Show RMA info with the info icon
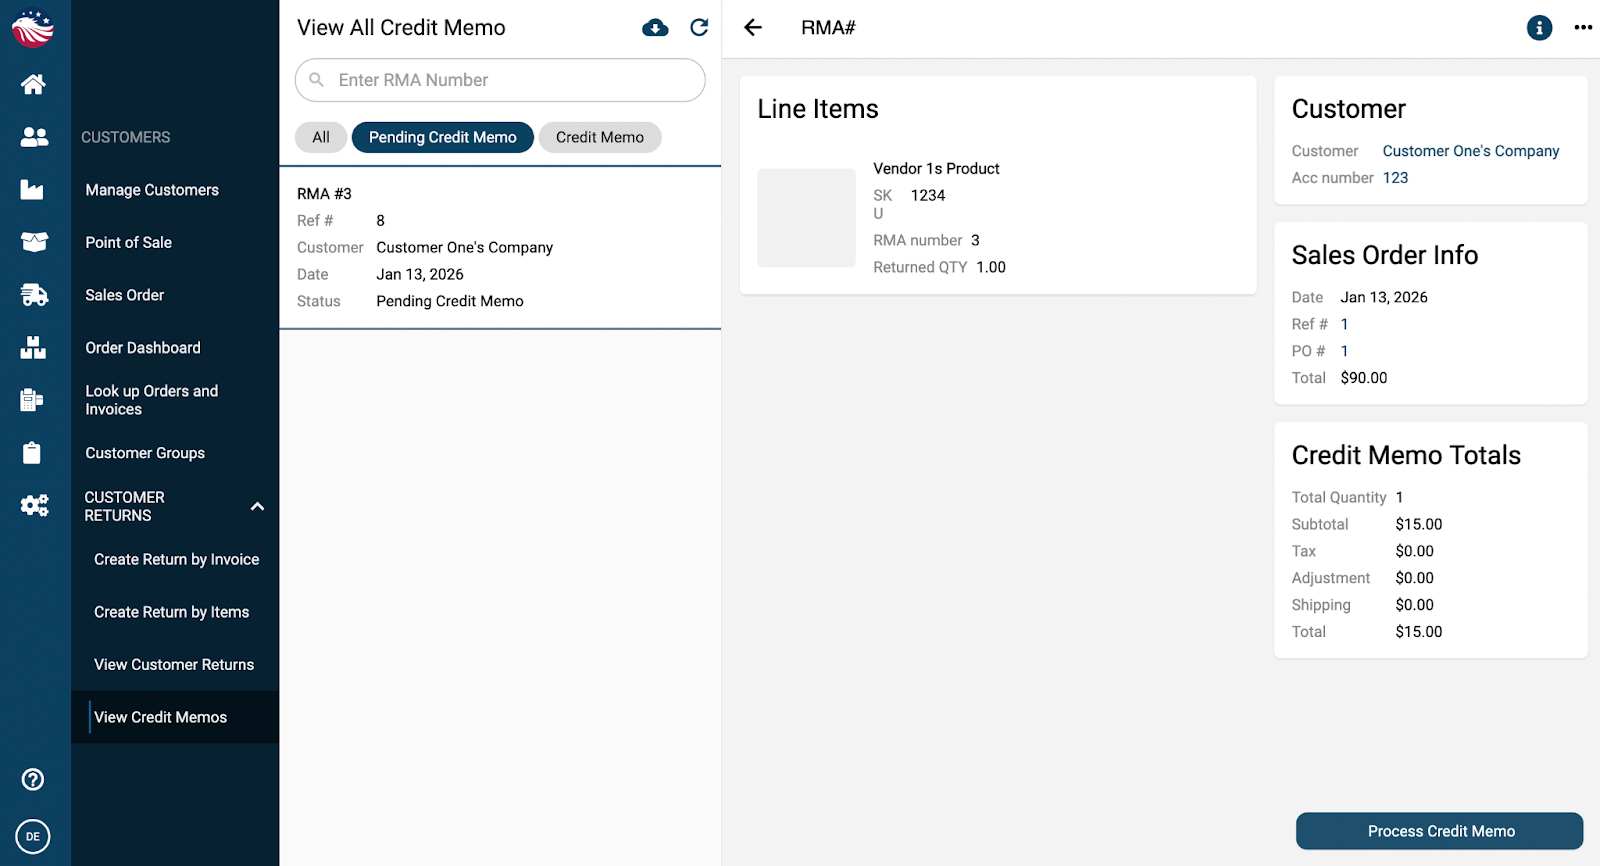This screenshot has height=866, width=1600. point(1539,28)
